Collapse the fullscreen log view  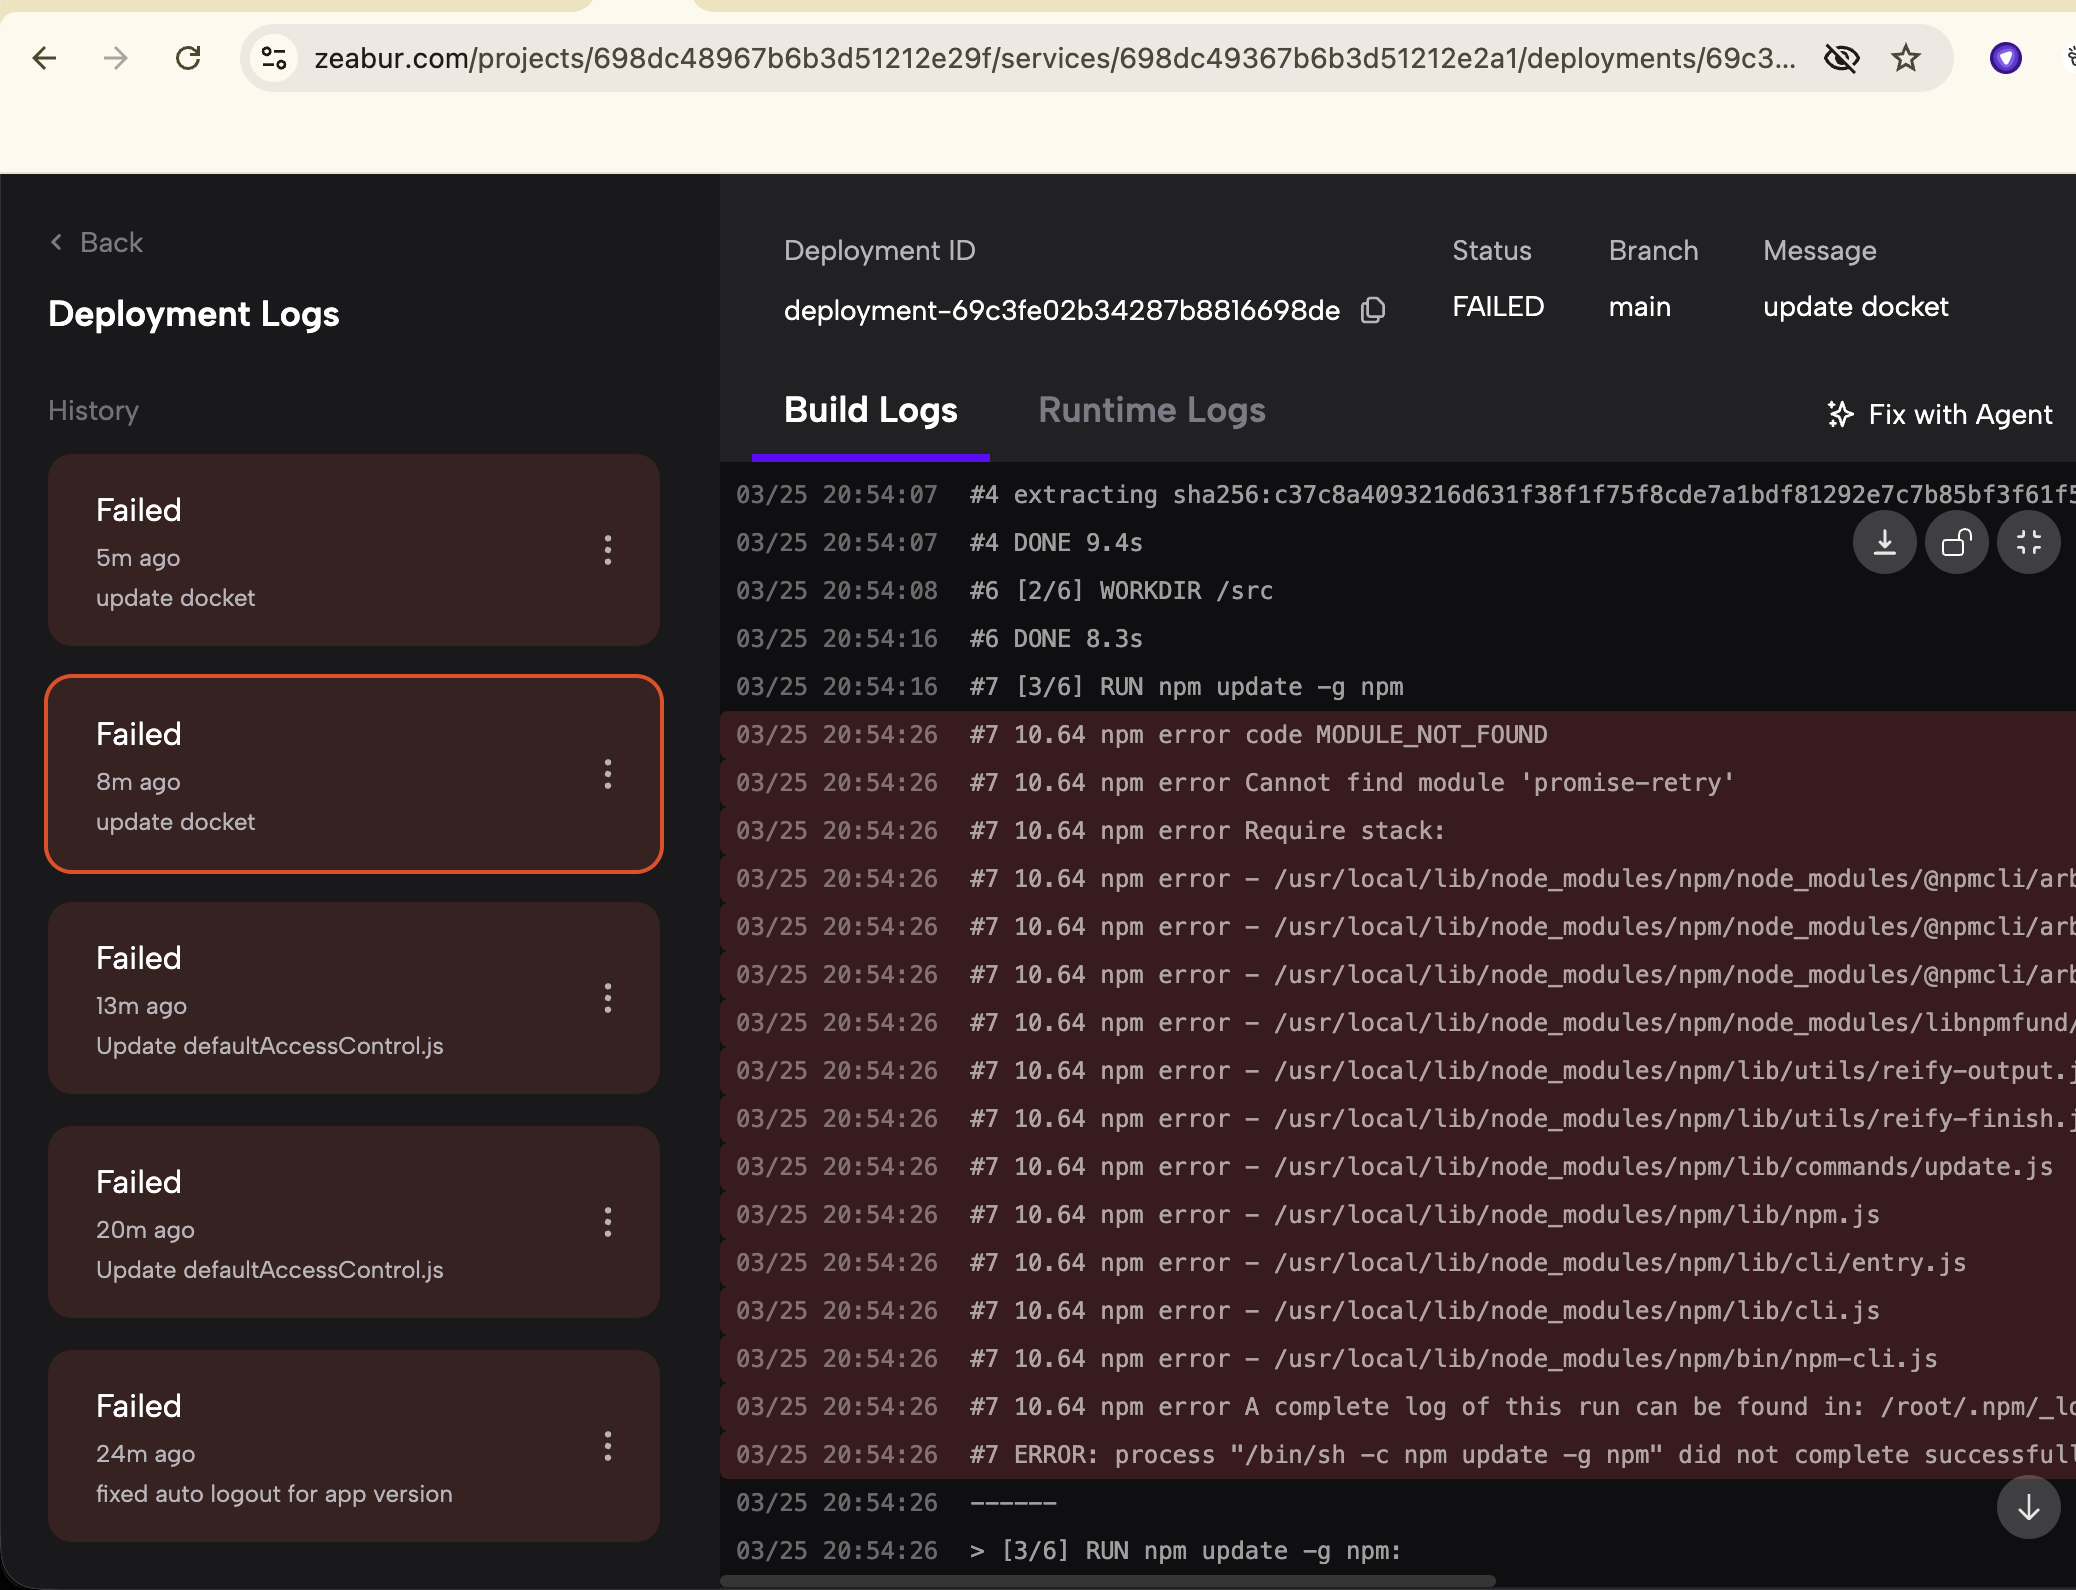(2028, 543)
